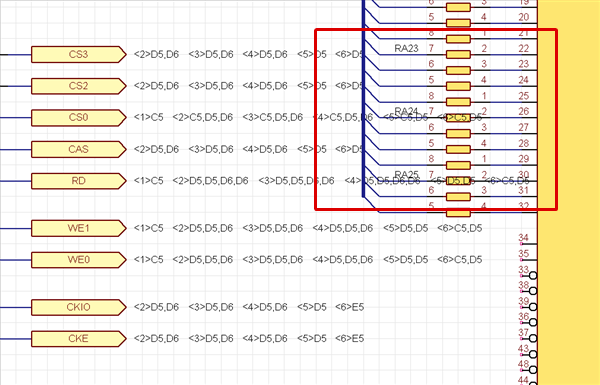The width and height of the screenshot is (600, 385).
Task: Click resistor element at pin 28
Action: click(458, 149)
